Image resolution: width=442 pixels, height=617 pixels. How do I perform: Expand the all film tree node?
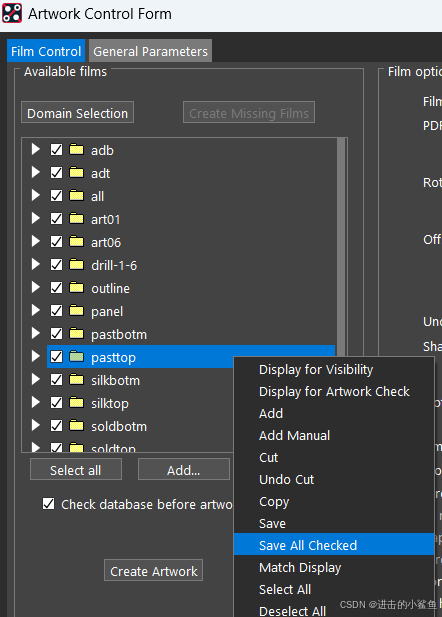(x=36, y=196)
